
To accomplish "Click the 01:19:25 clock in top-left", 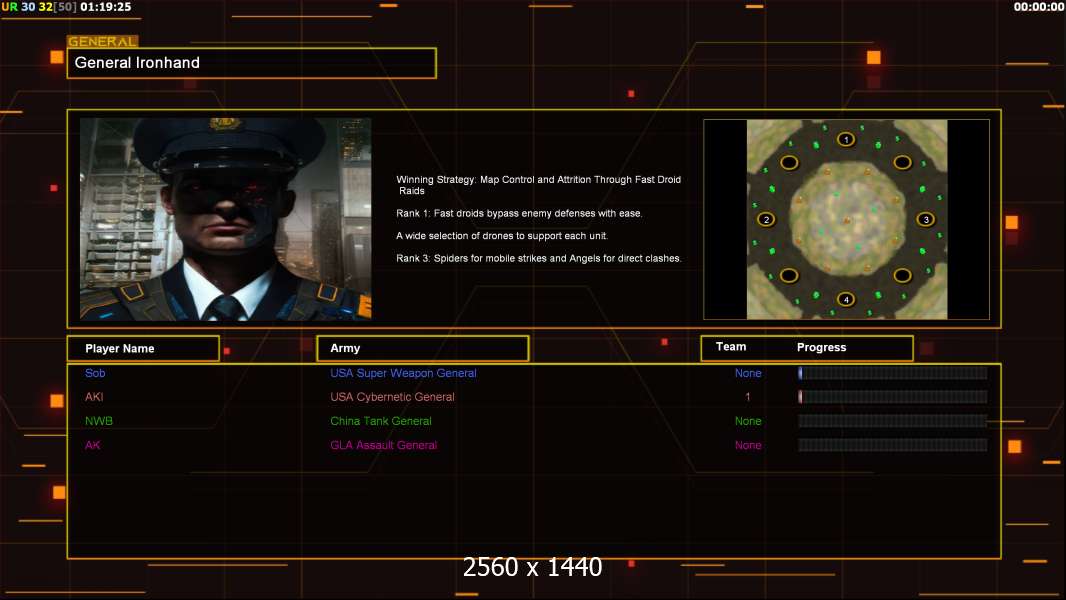I will pyautogui.click(x=105, y=7).
